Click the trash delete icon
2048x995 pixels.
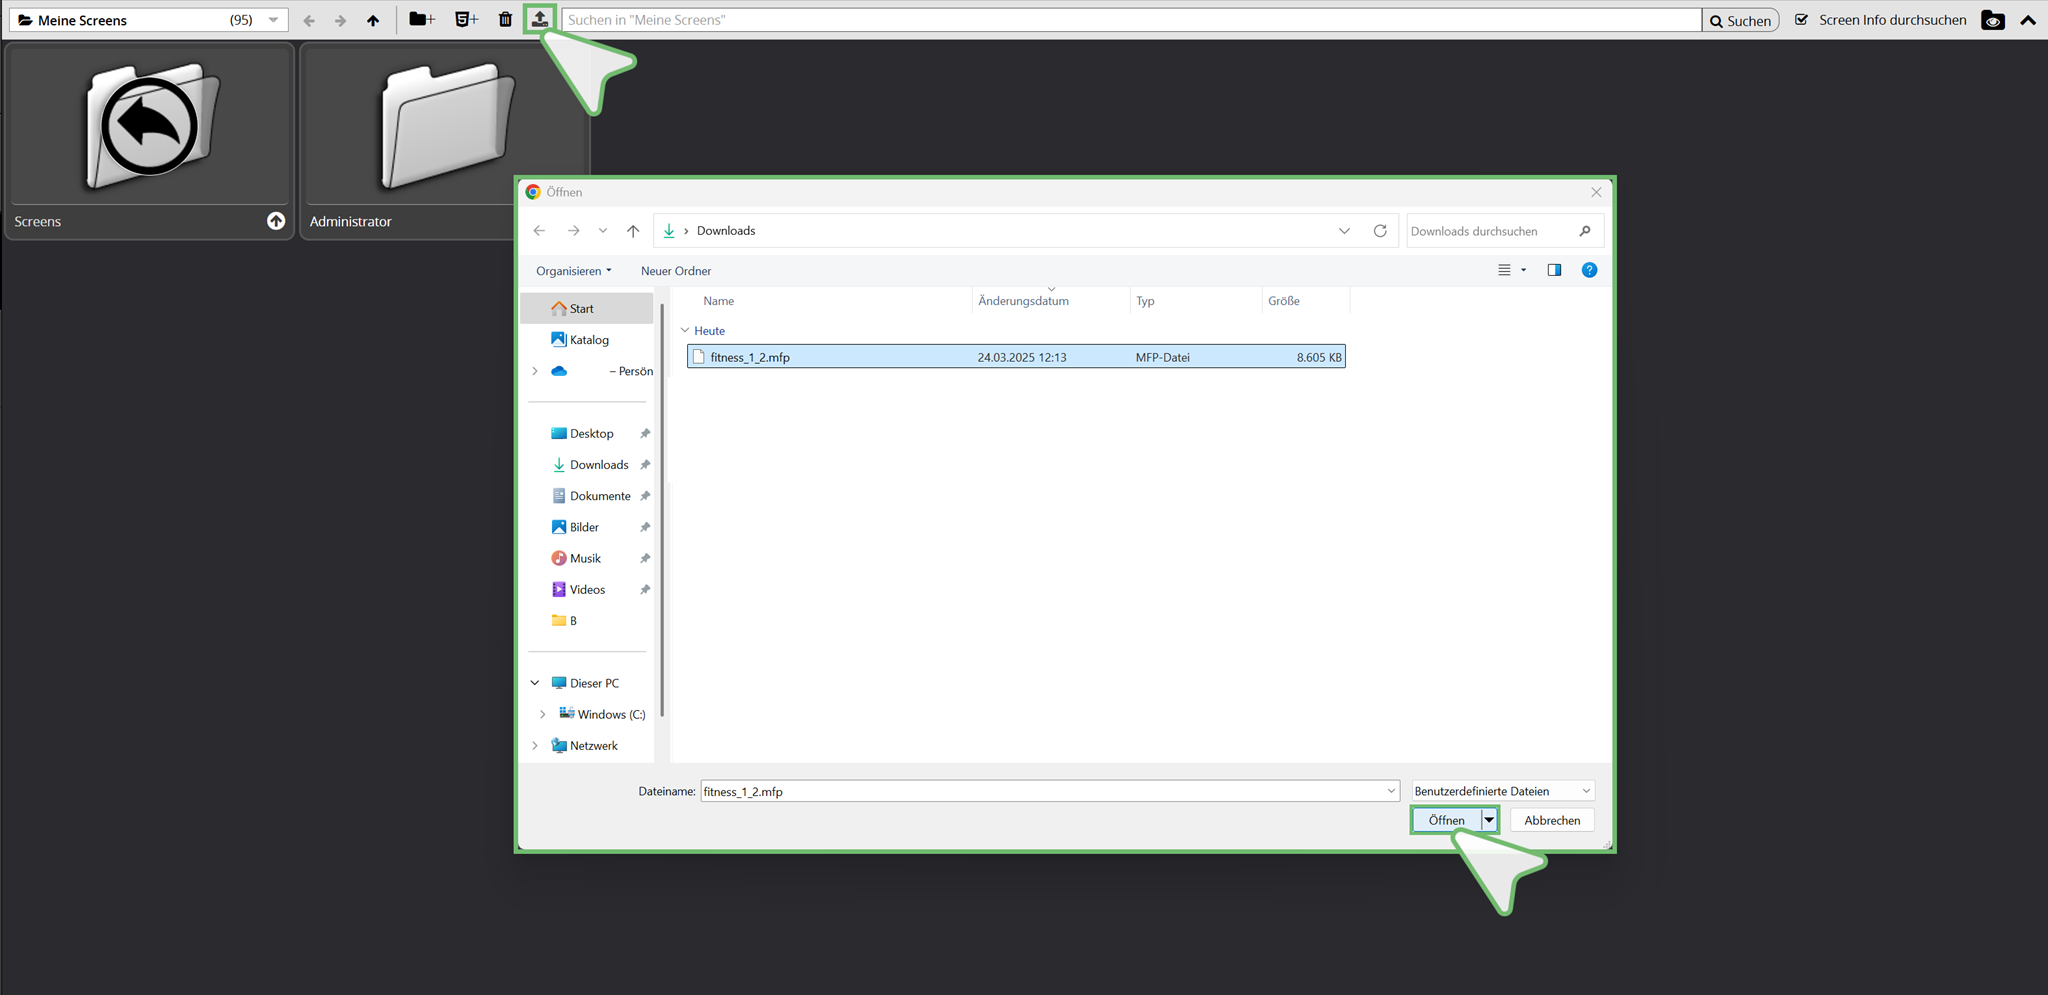505,19
